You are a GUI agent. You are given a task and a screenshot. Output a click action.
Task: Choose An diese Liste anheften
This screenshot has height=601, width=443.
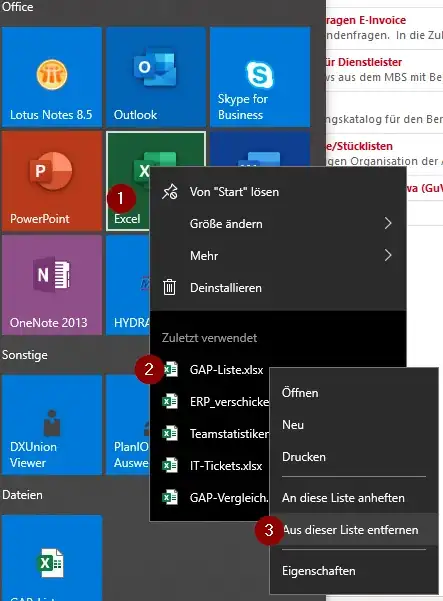coord(354,498)
